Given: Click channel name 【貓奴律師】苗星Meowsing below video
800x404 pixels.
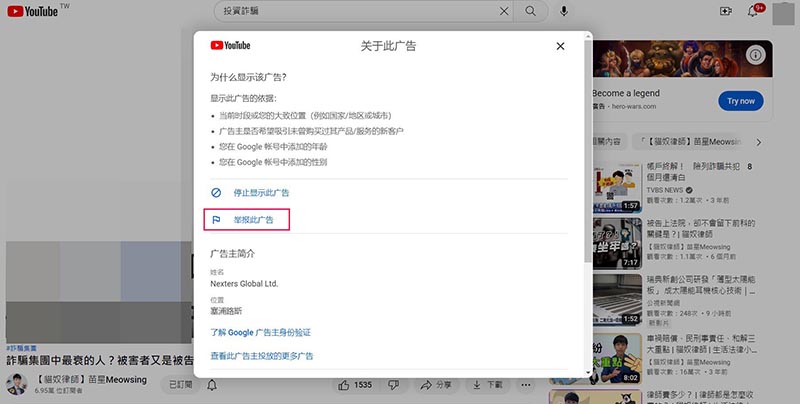Looking at the screenshot, I should click(x=91, y=380).
